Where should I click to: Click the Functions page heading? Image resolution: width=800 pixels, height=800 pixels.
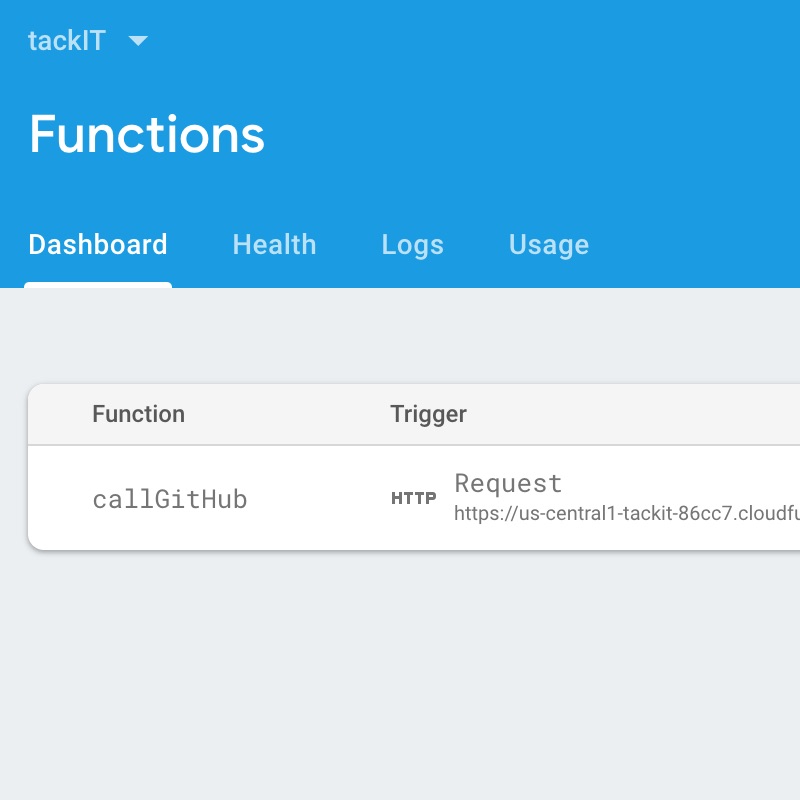pos(147,134)
